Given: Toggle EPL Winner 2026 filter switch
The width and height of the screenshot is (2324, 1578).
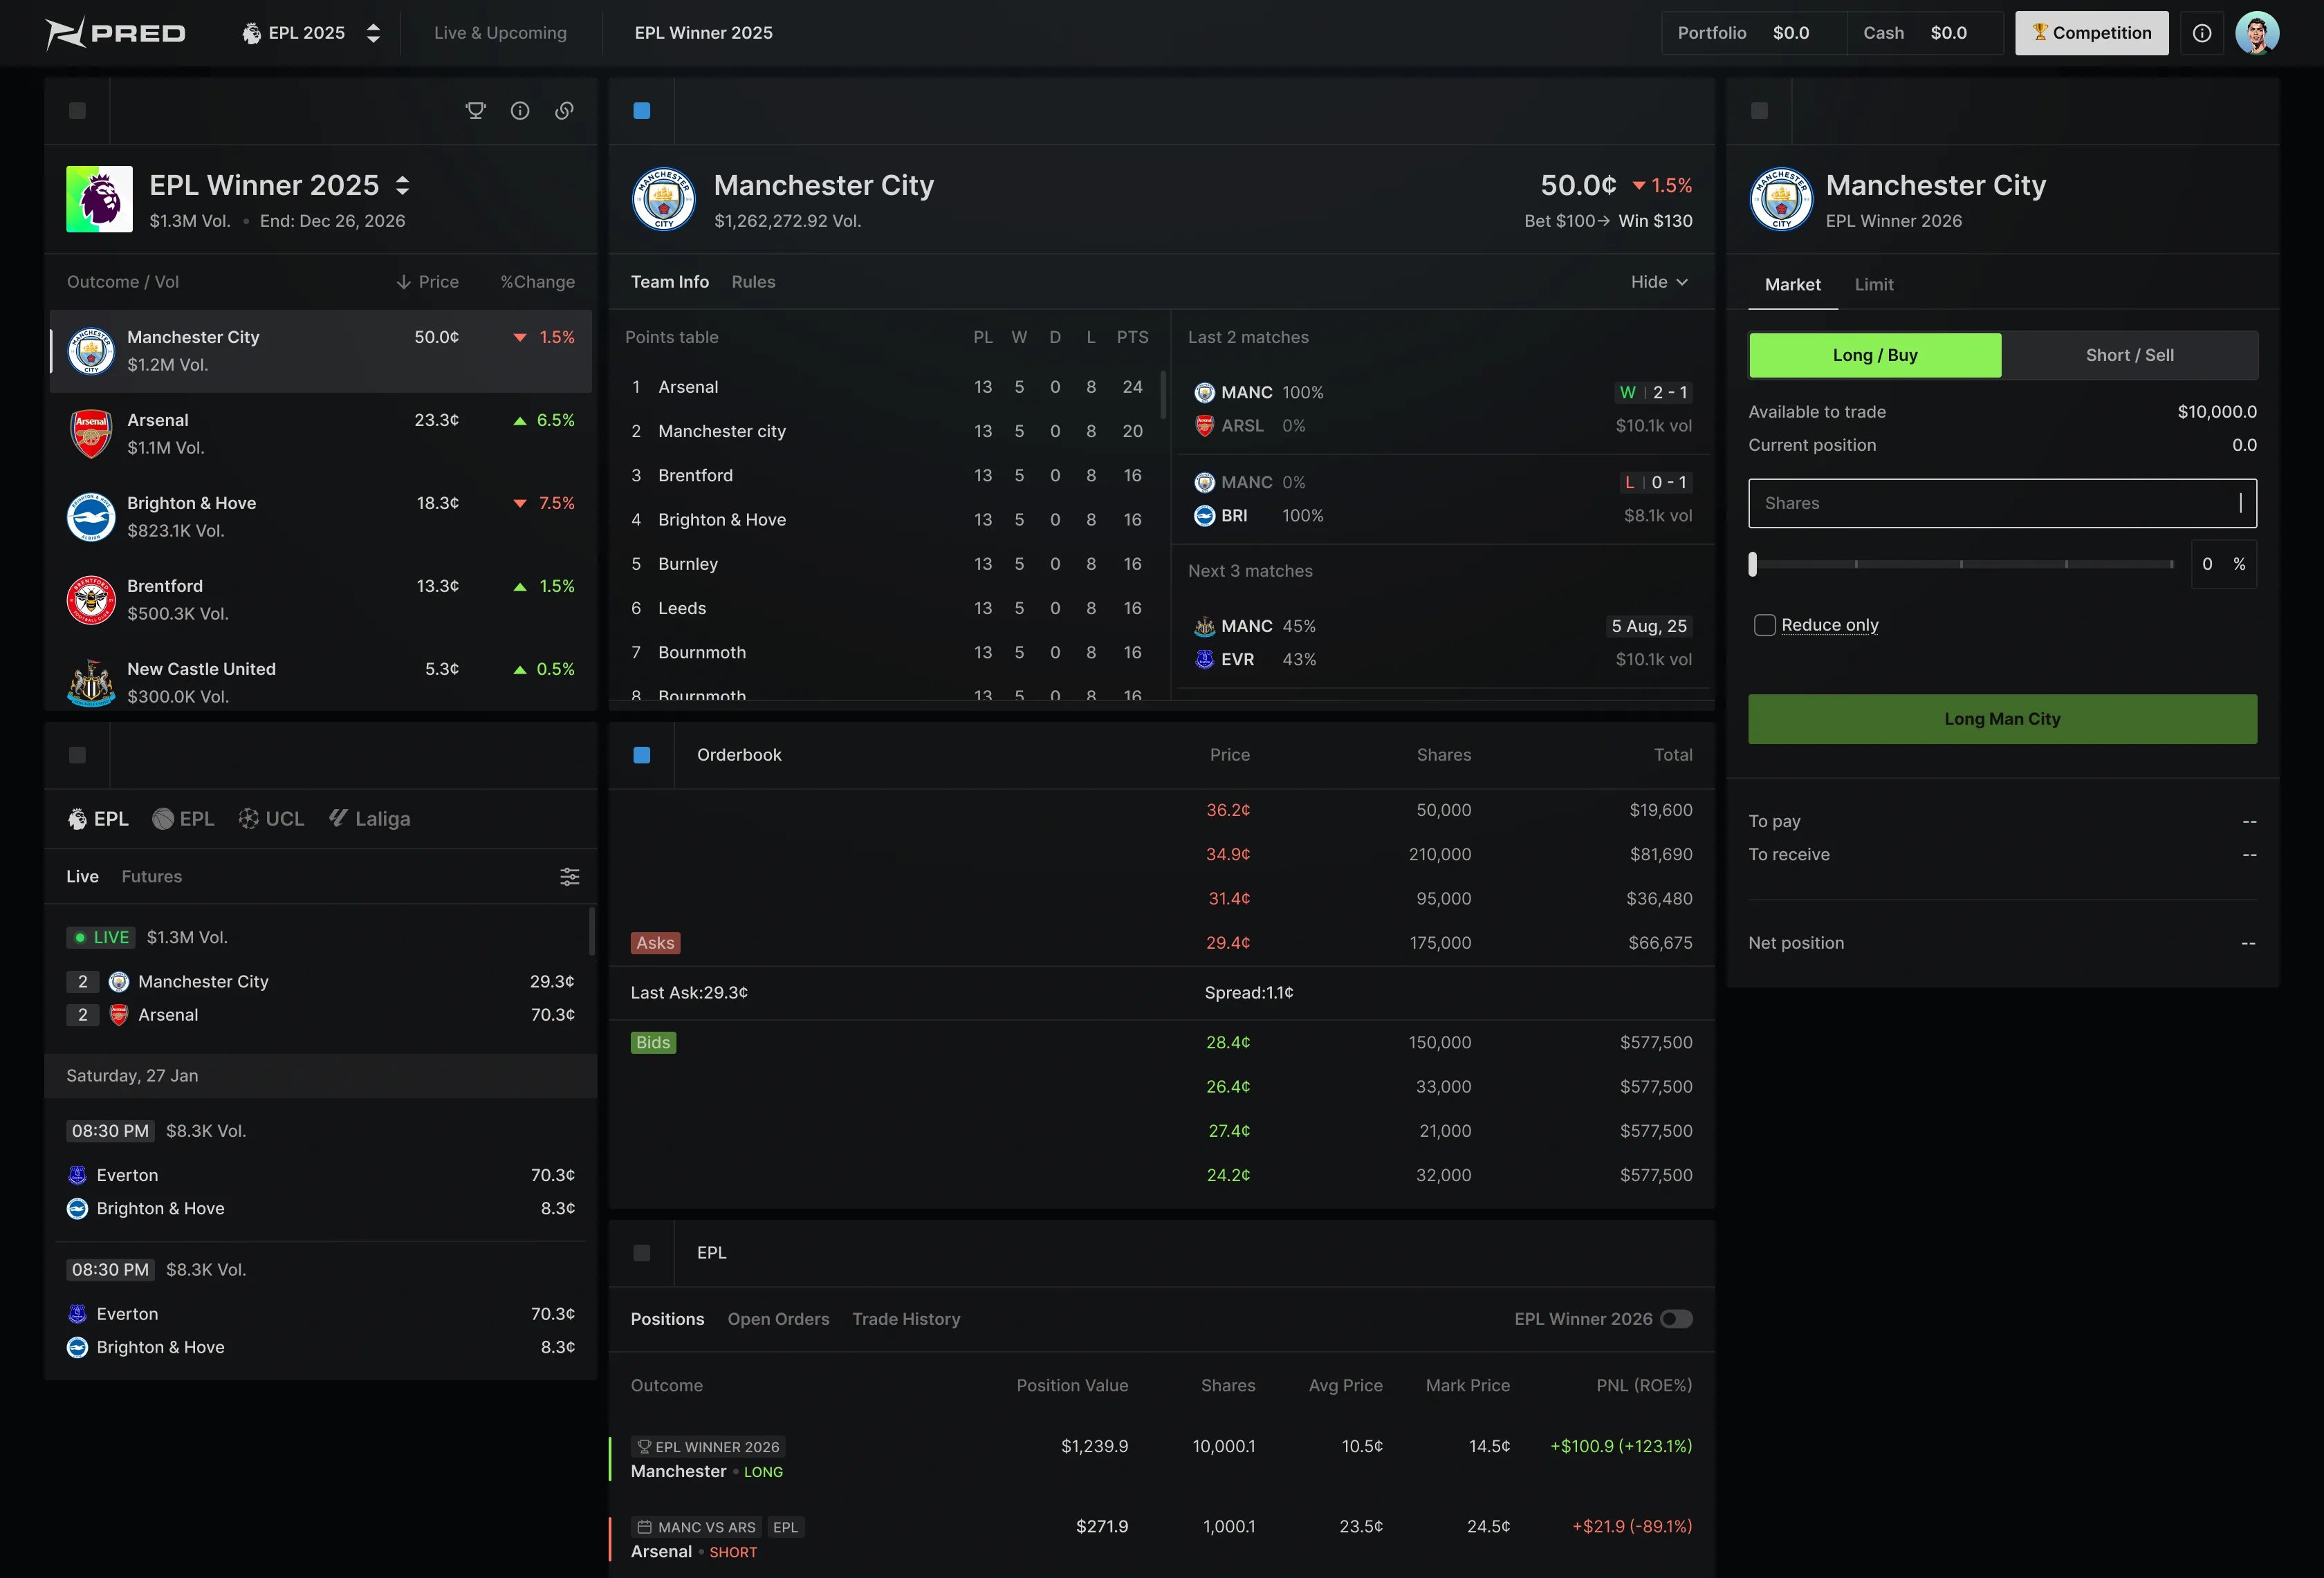Looking at the screenshot, I should click(1676, 1319).
